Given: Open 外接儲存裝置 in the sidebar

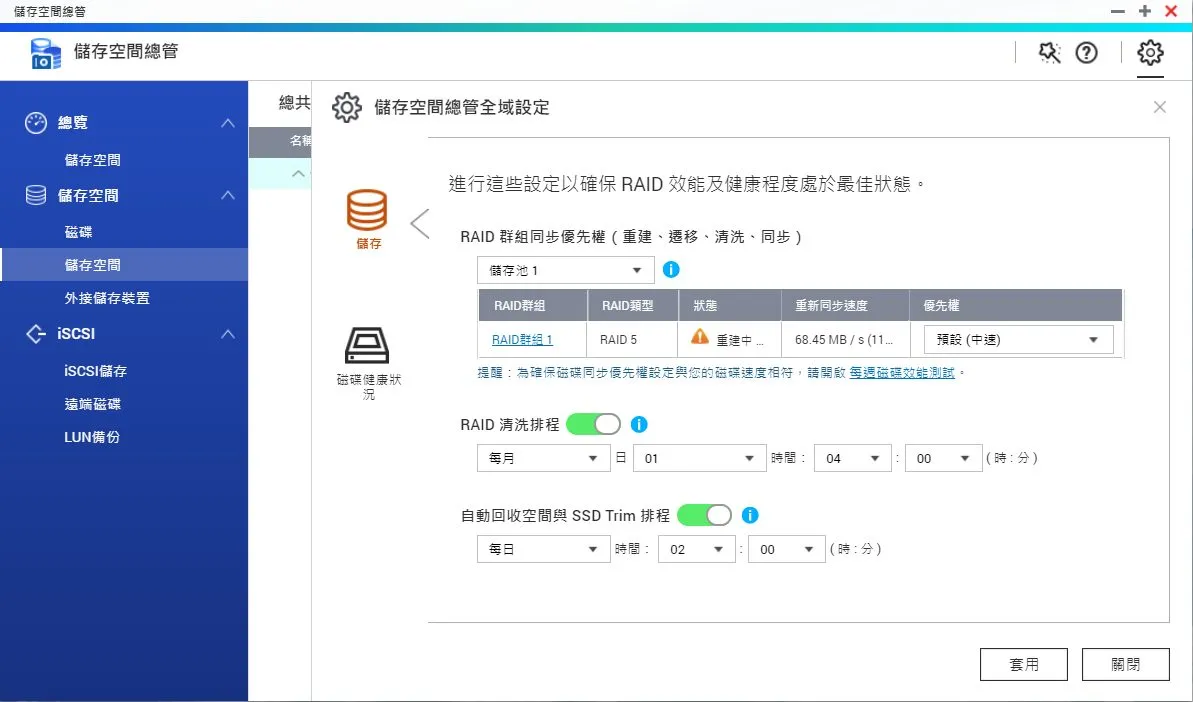Looking at the screenshot, I should click(107, 298).
